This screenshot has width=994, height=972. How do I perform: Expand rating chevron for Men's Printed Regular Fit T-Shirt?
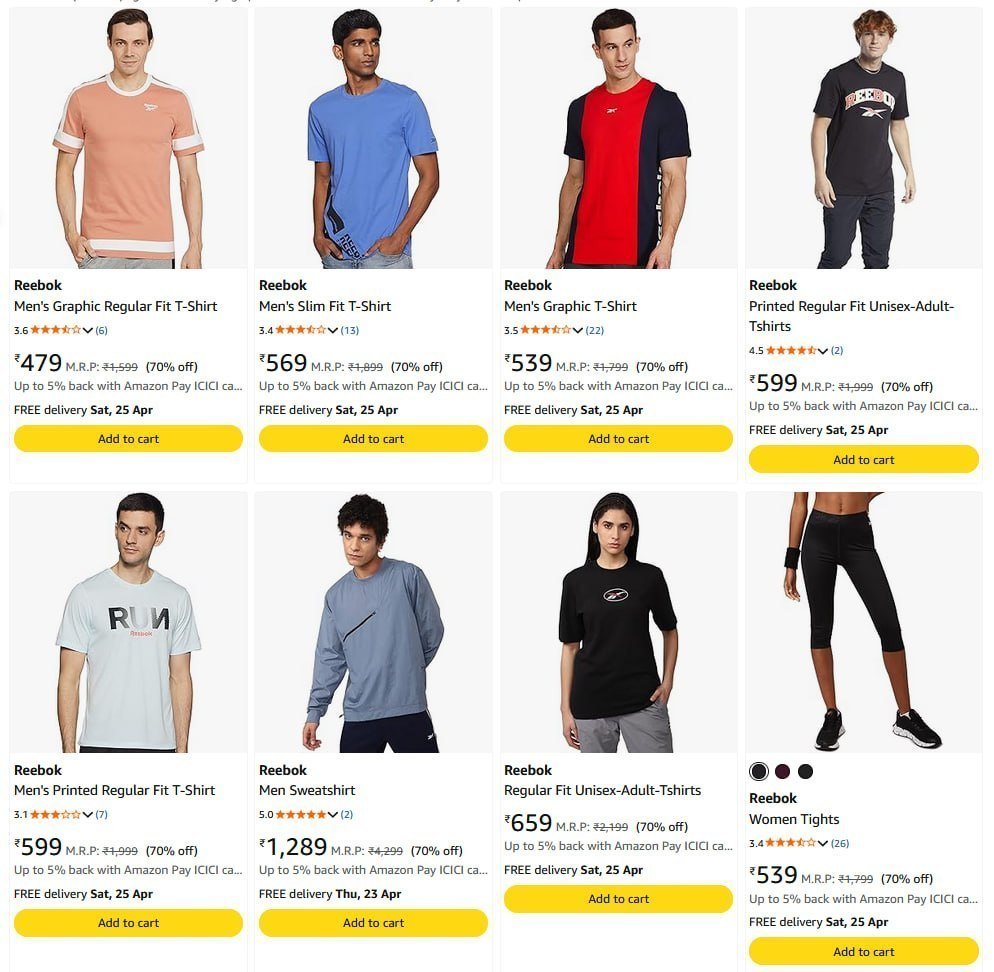click(x=87, y=815)
